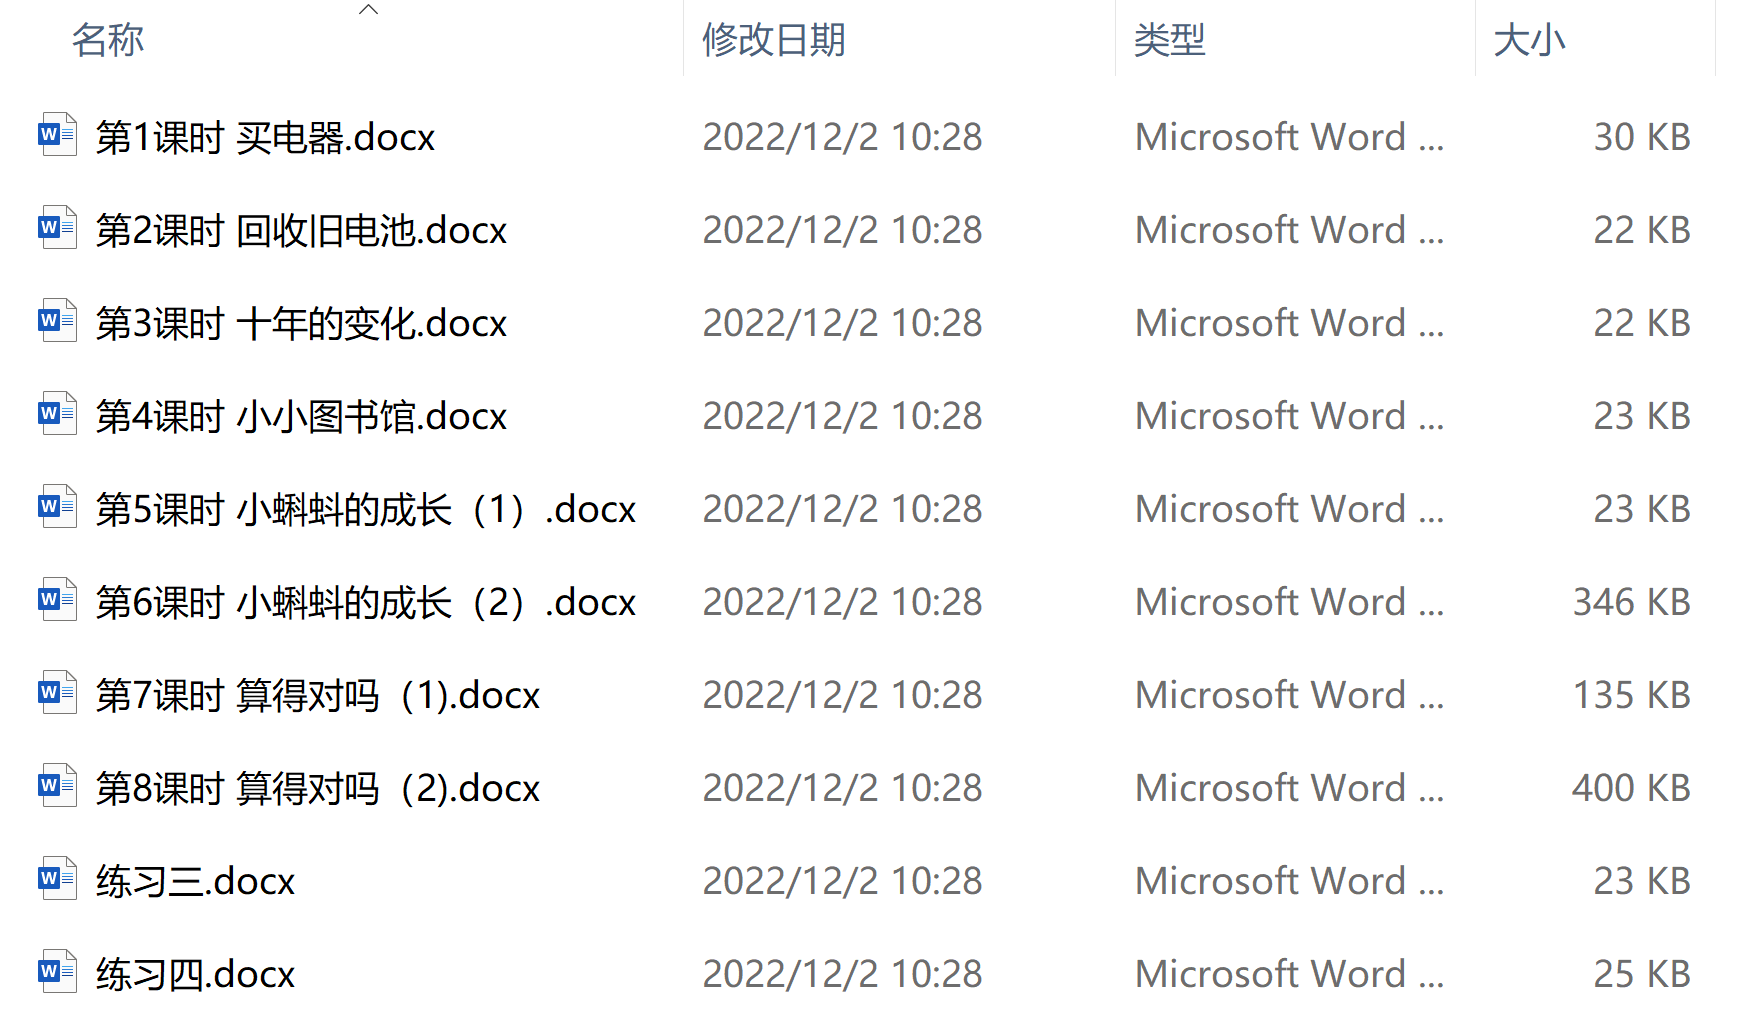The height and width of the screenshot is (1035, 1754).
Task: Select file 第8课时 算得对吗 (2).docx
Action: coord(318,788)
